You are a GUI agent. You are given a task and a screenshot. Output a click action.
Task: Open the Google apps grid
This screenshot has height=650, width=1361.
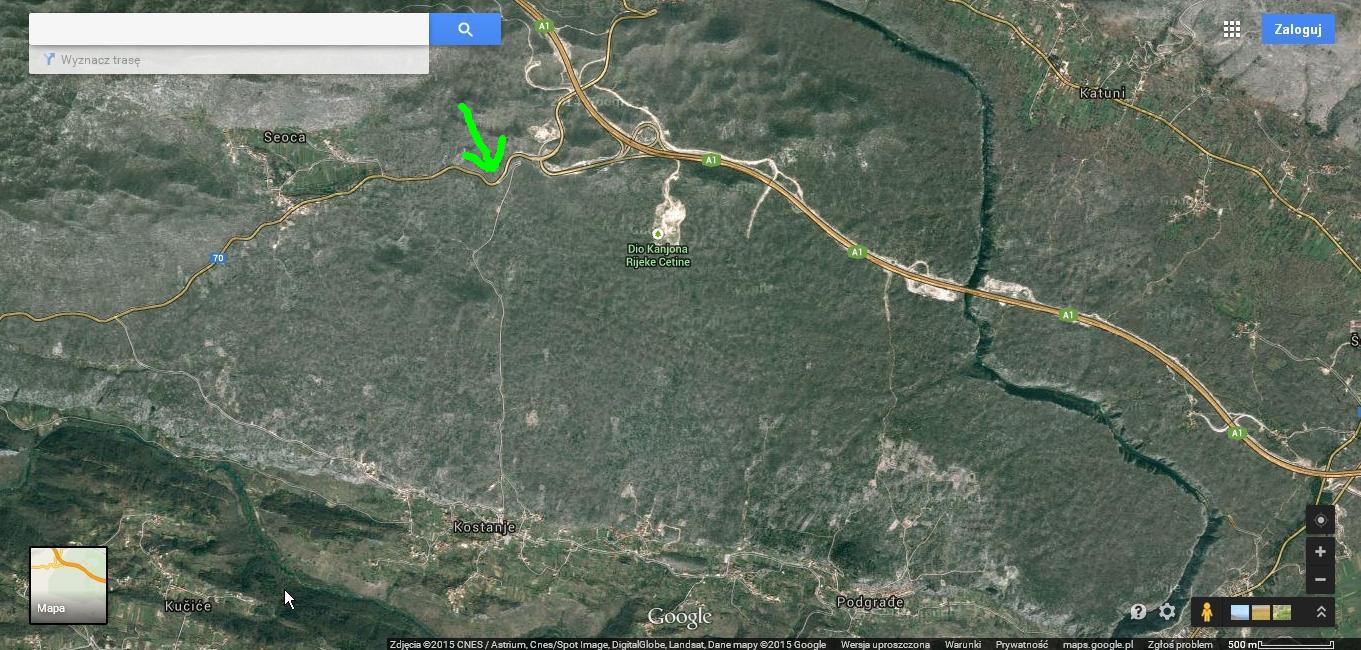click(1232, 29)
